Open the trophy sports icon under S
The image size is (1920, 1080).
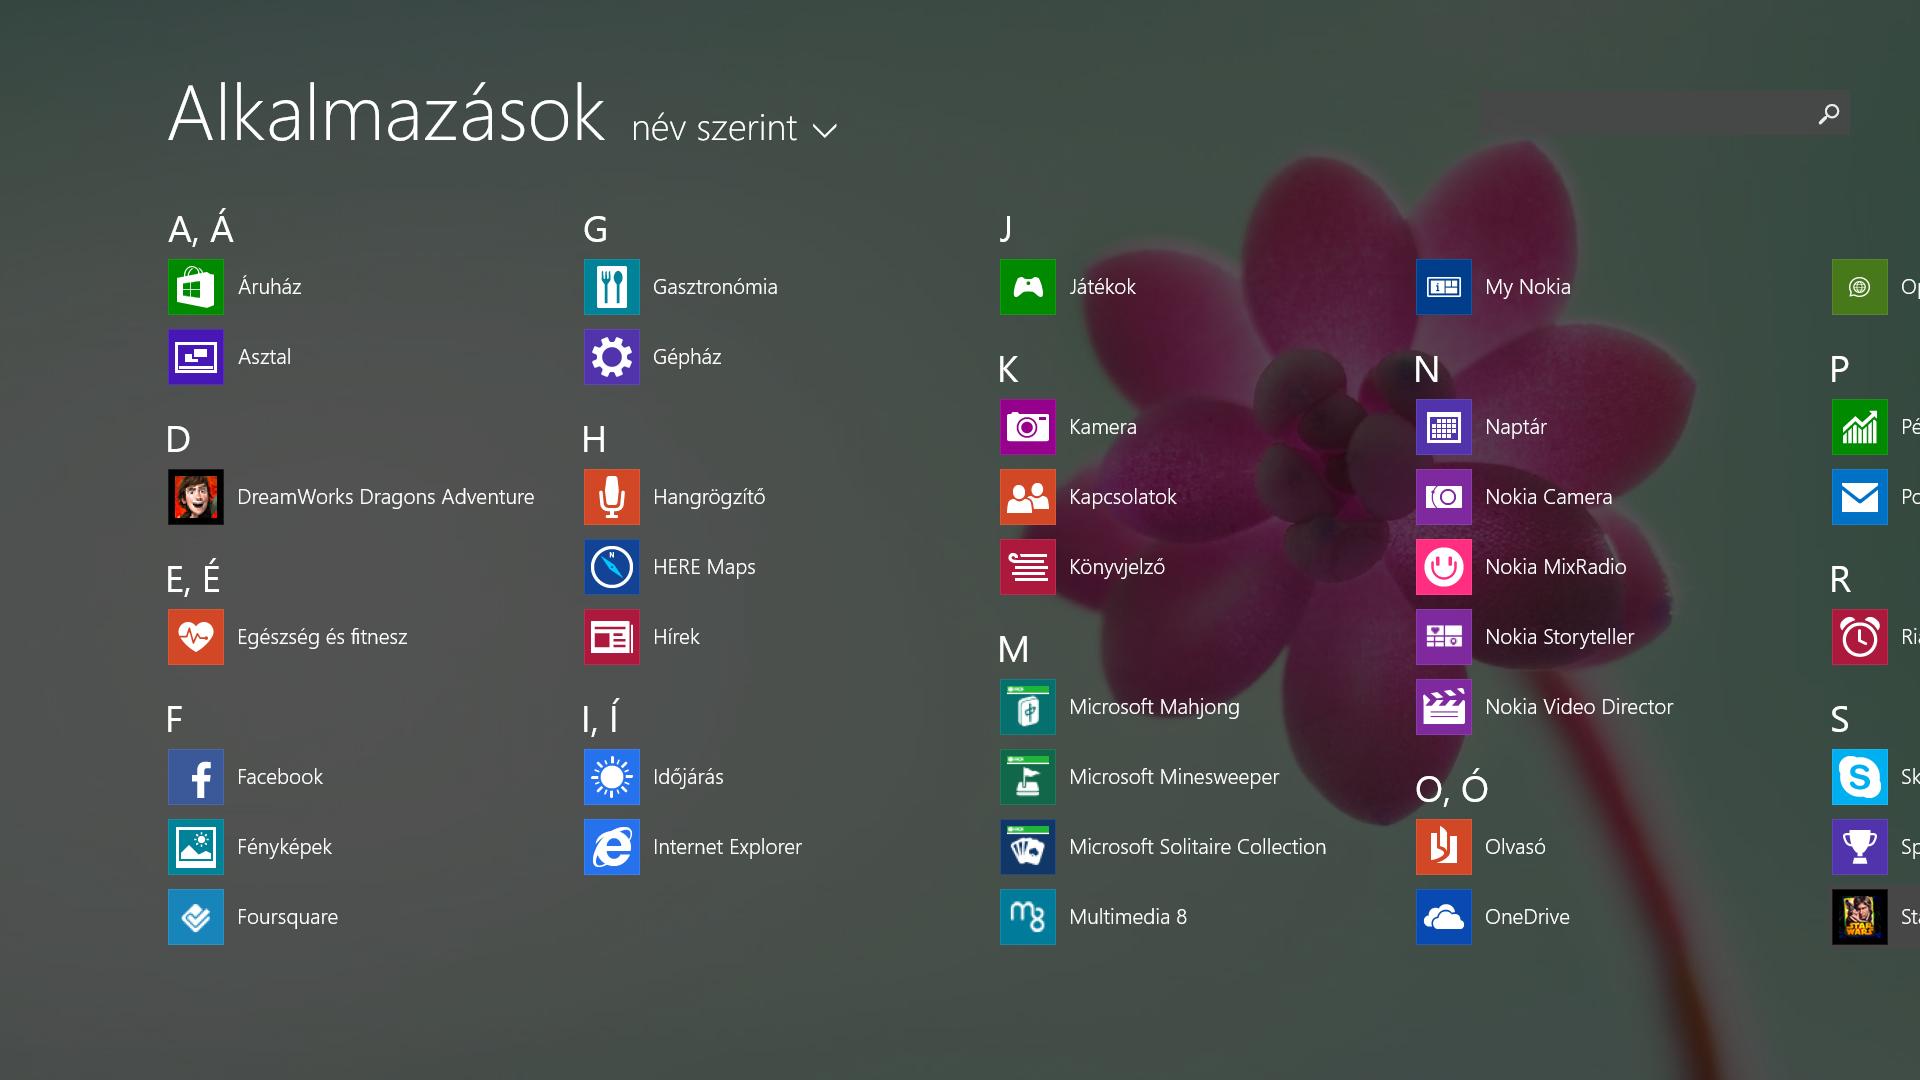coord(1860,847)
